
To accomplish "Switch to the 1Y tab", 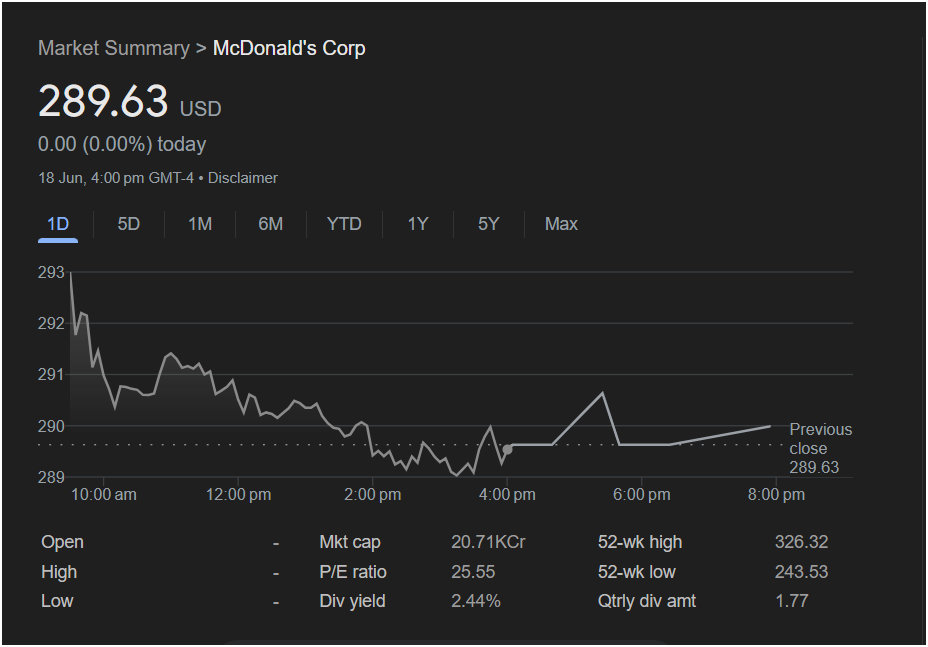I will 418,224.
